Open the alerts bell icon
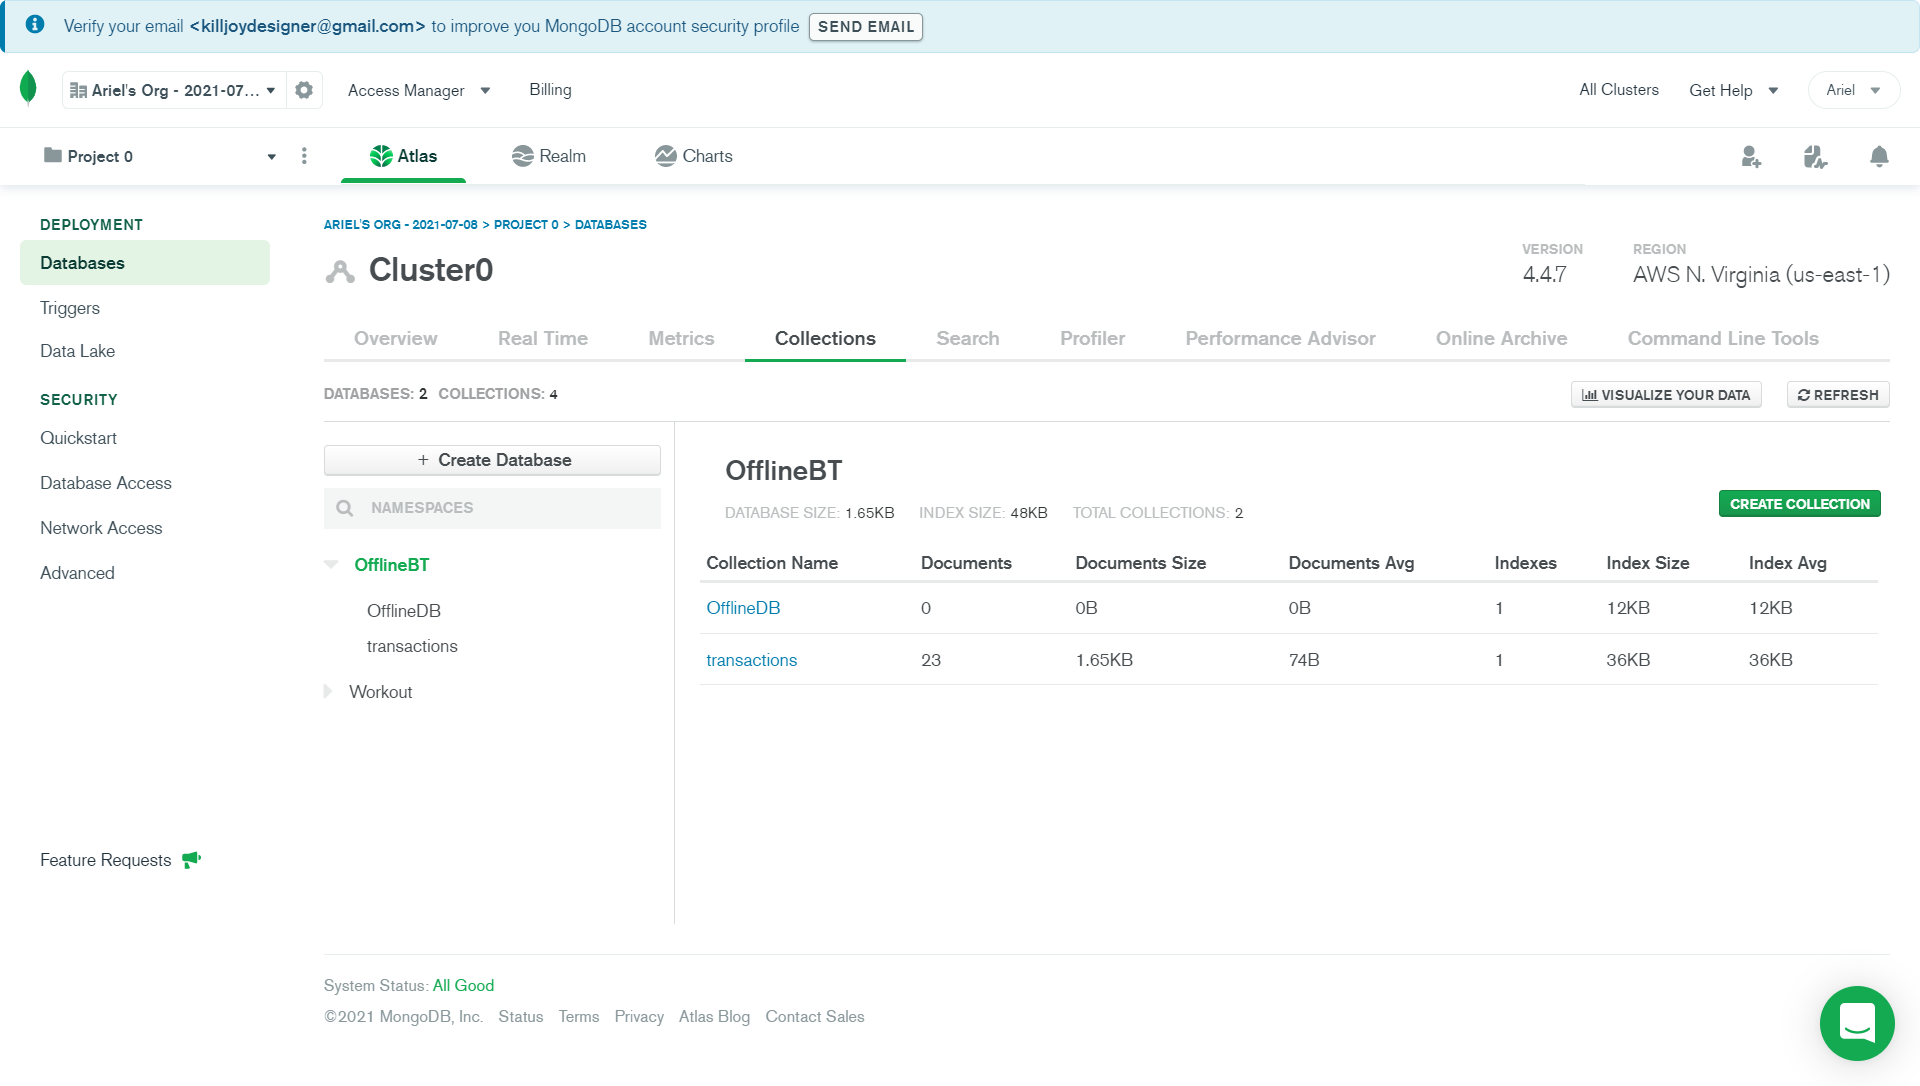Image resolution: width=1920 pixels, height=1086 pixels. (x=1879, y=157)
